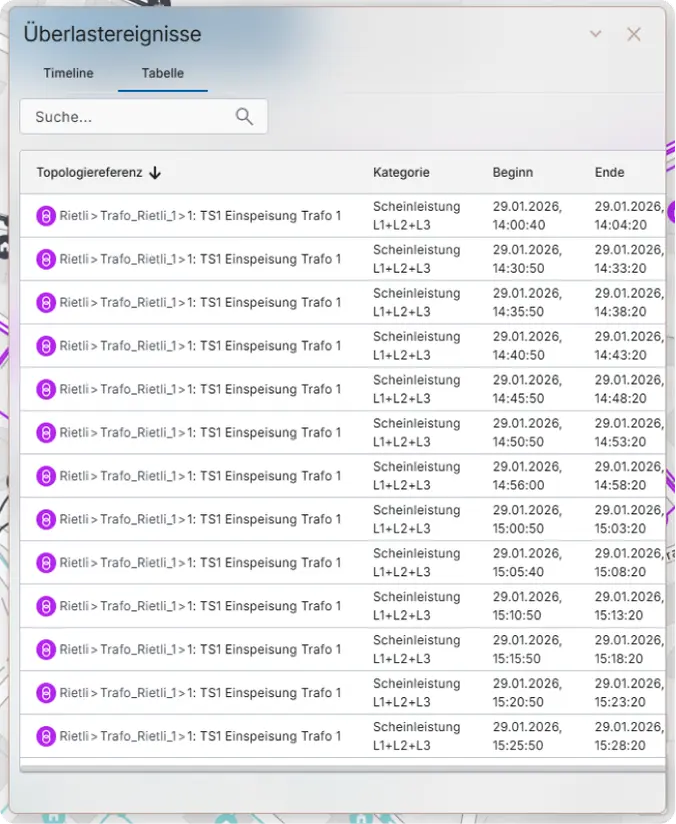
Task: Switch to the Timeline tab
Action: (68, 73)
